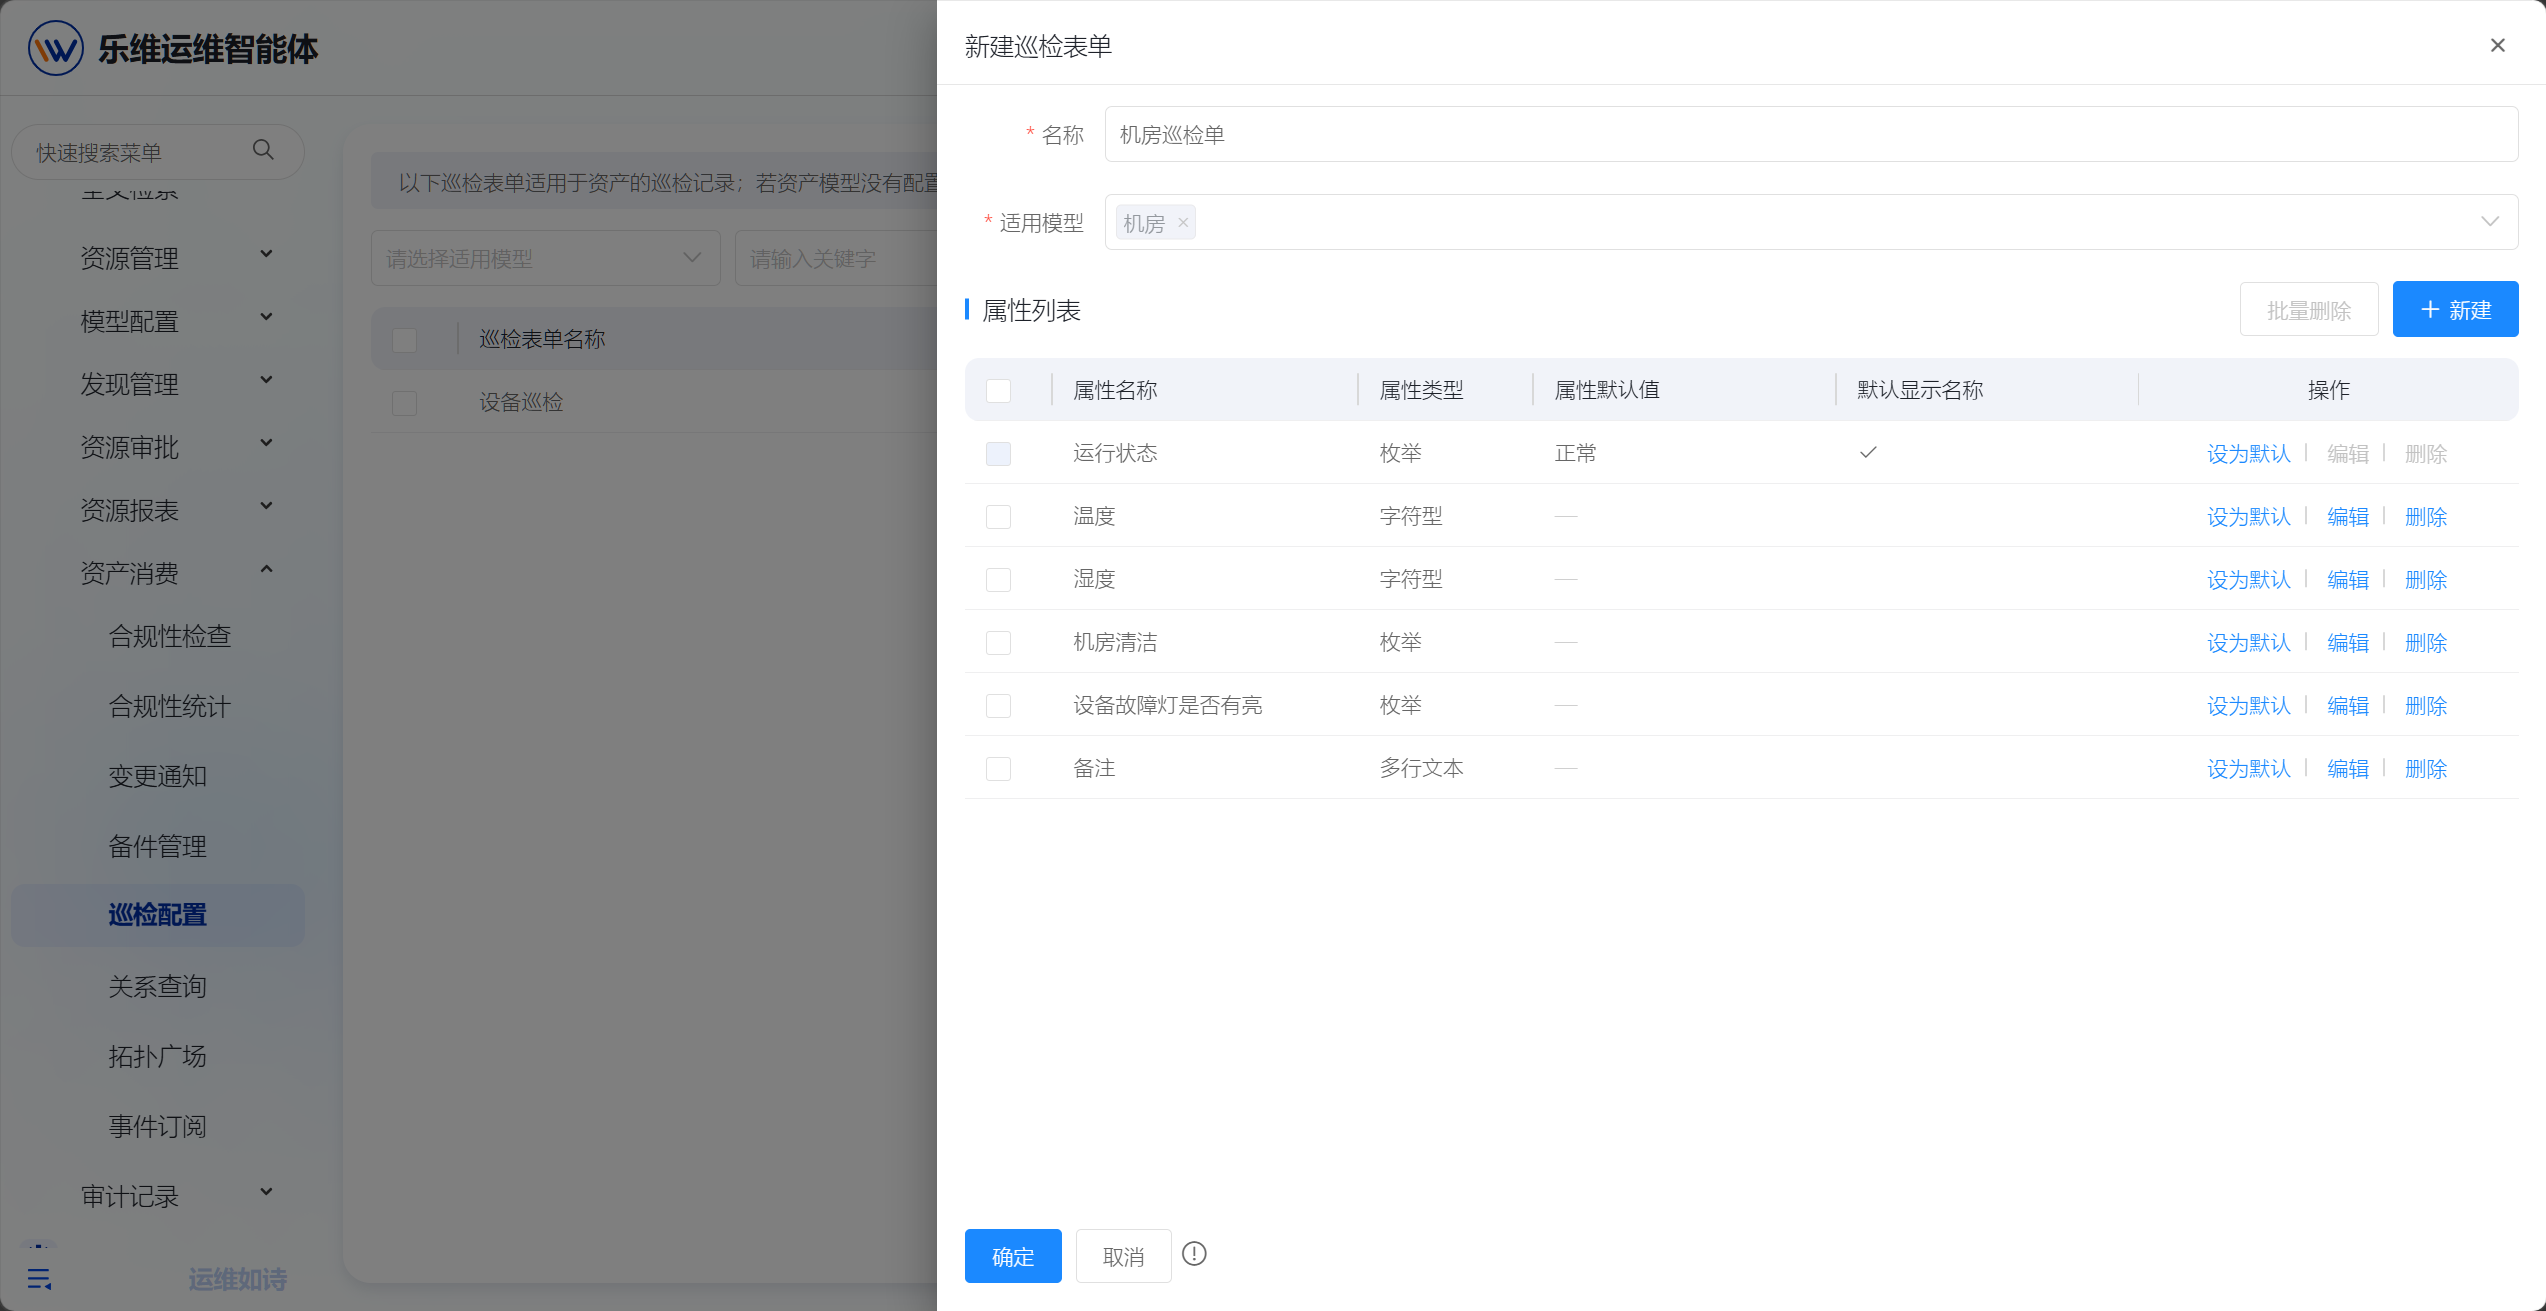Click the 新建 button to add an attribute
The height and width of the screenshot is (1311, 2546).
tap(2455, 309)
